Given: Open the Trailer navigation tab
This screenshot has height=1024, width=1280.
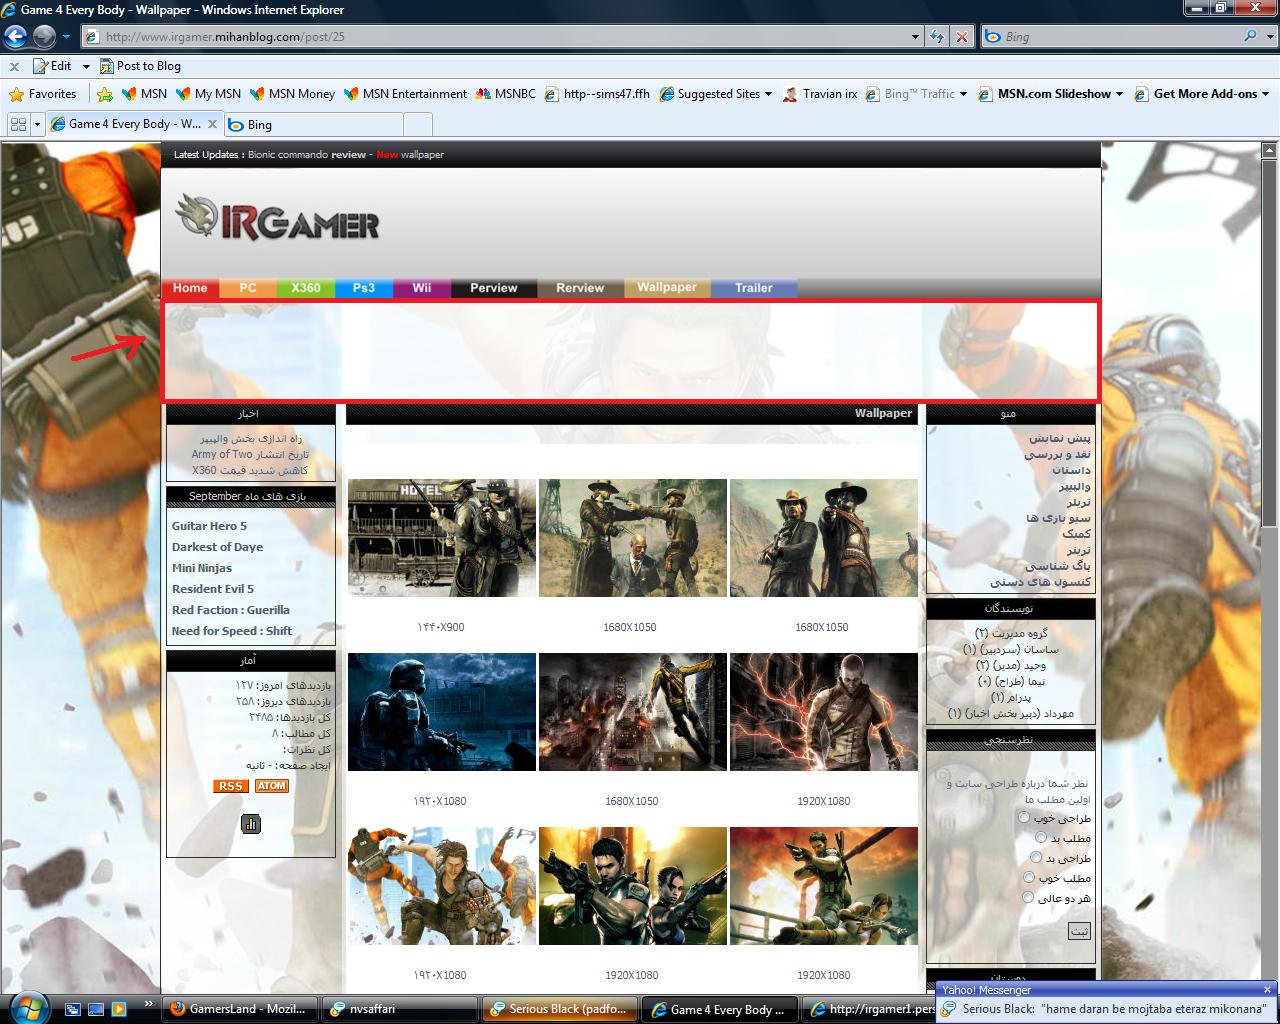Looking at the screenshot, I should click(754, 288).
